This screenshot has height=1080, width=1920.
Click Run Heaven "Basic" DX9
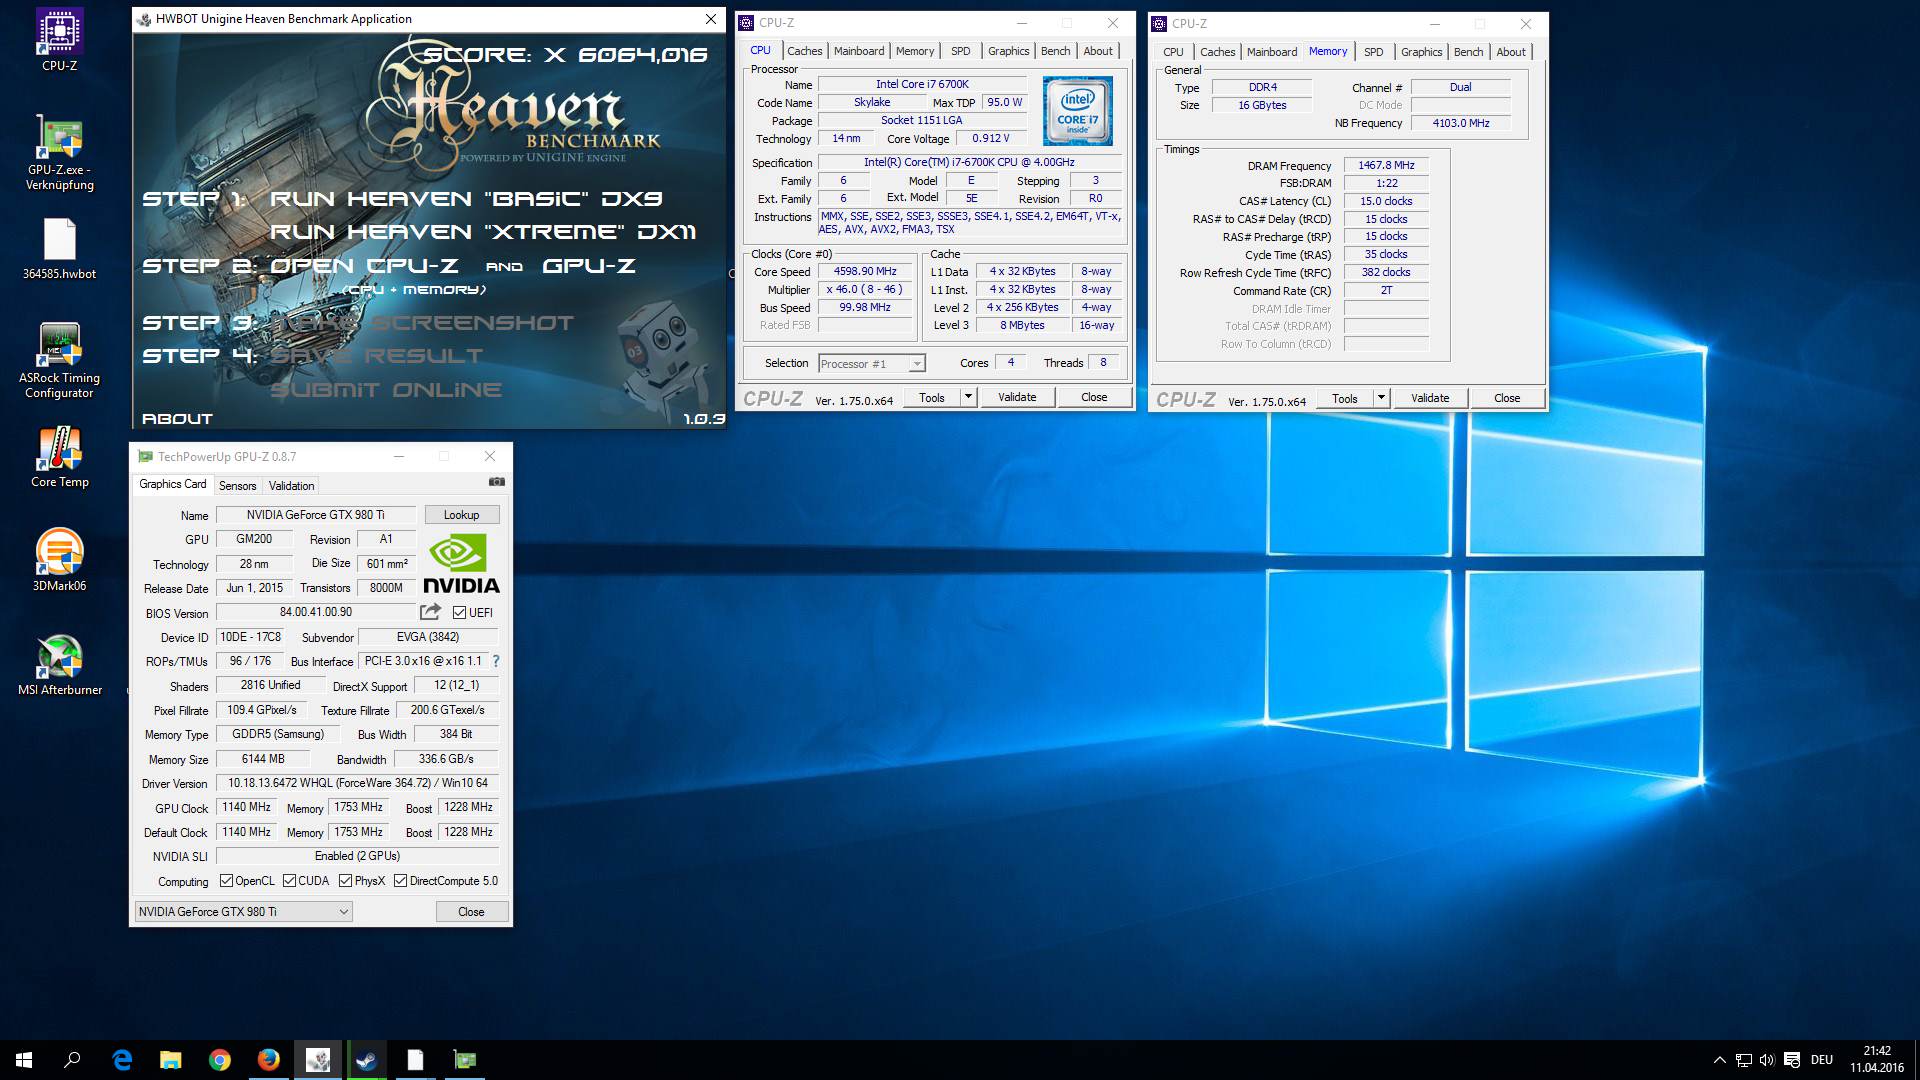point(466,199)
